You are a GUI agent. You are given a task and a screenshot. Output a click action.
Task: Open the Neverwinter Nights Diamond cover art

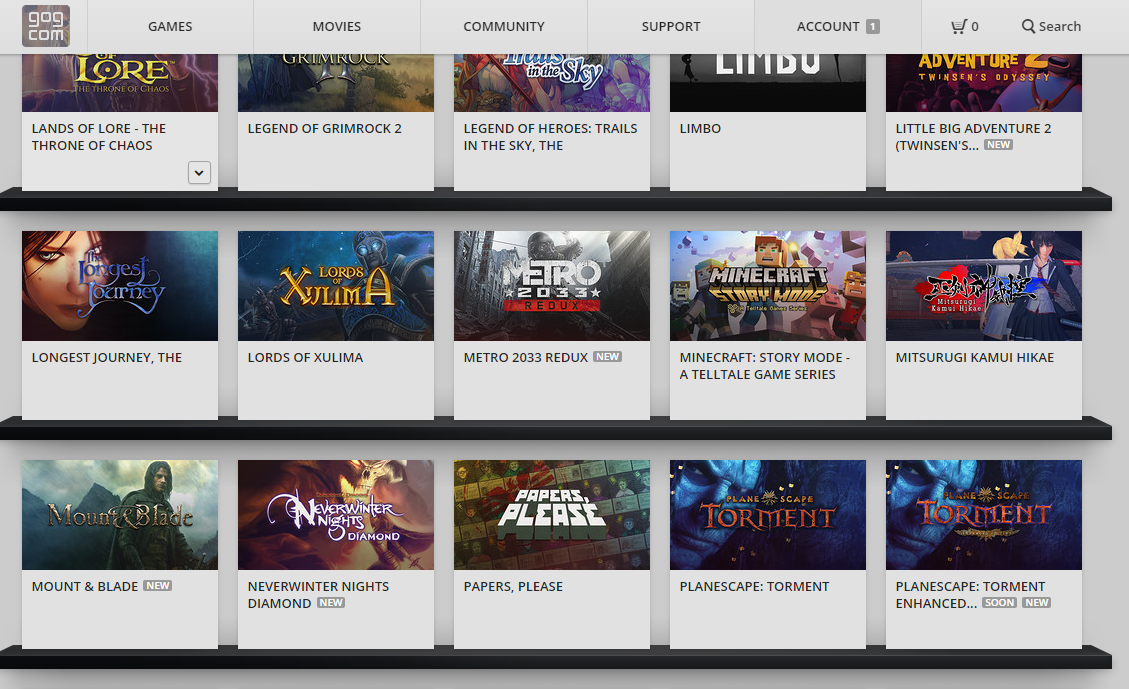tap(336, 515)
